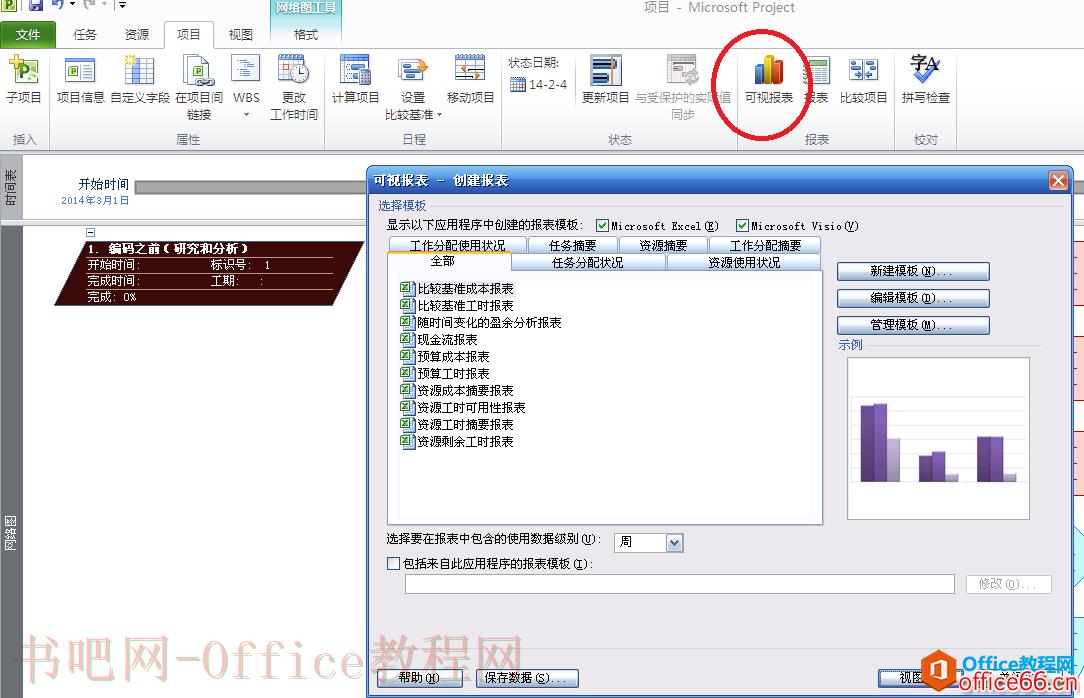Select 资源工时摘要报表 template
The width and height of the screenshot is (1084, 698).
tap(457, 424)
